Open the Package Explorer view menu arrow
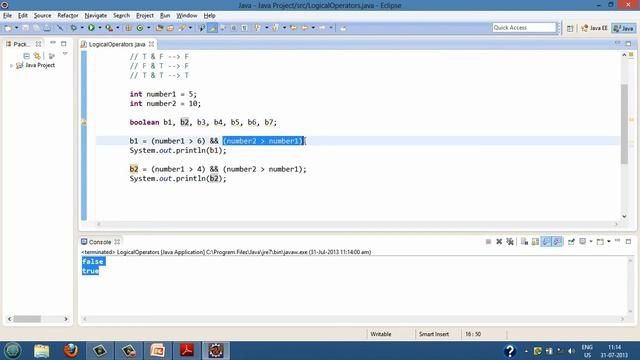This screenshot has height=360, width=640. (65, 54)
